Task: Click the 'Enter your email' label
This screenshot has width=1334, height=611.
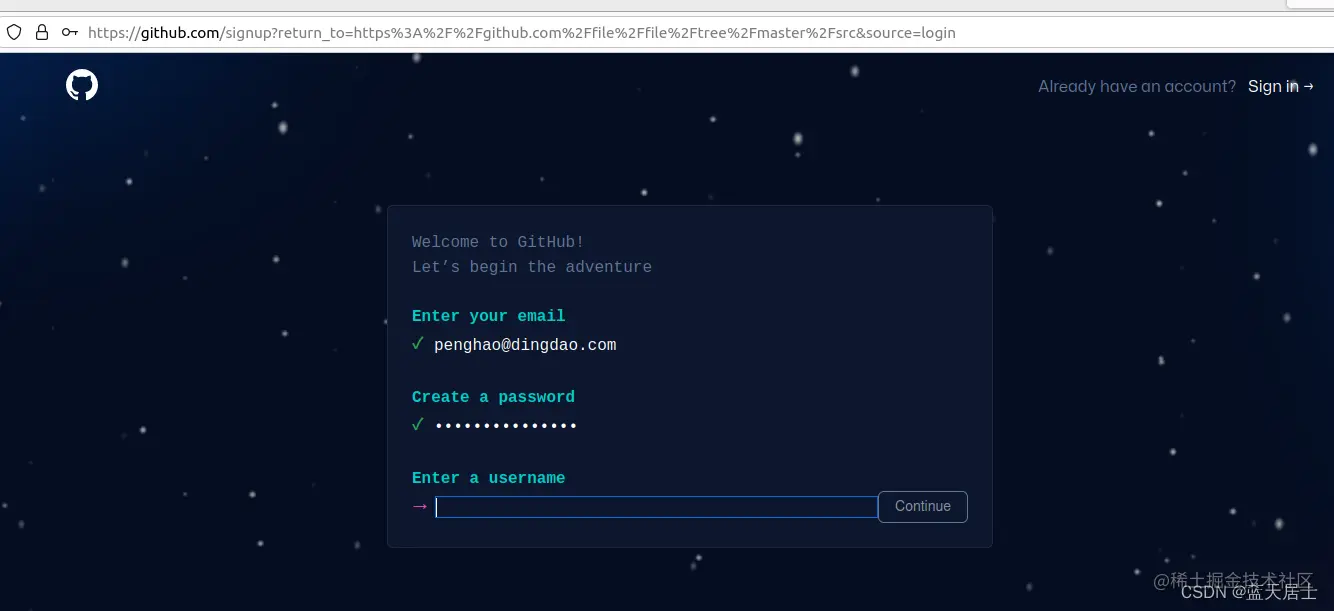Action: (488, 316)
